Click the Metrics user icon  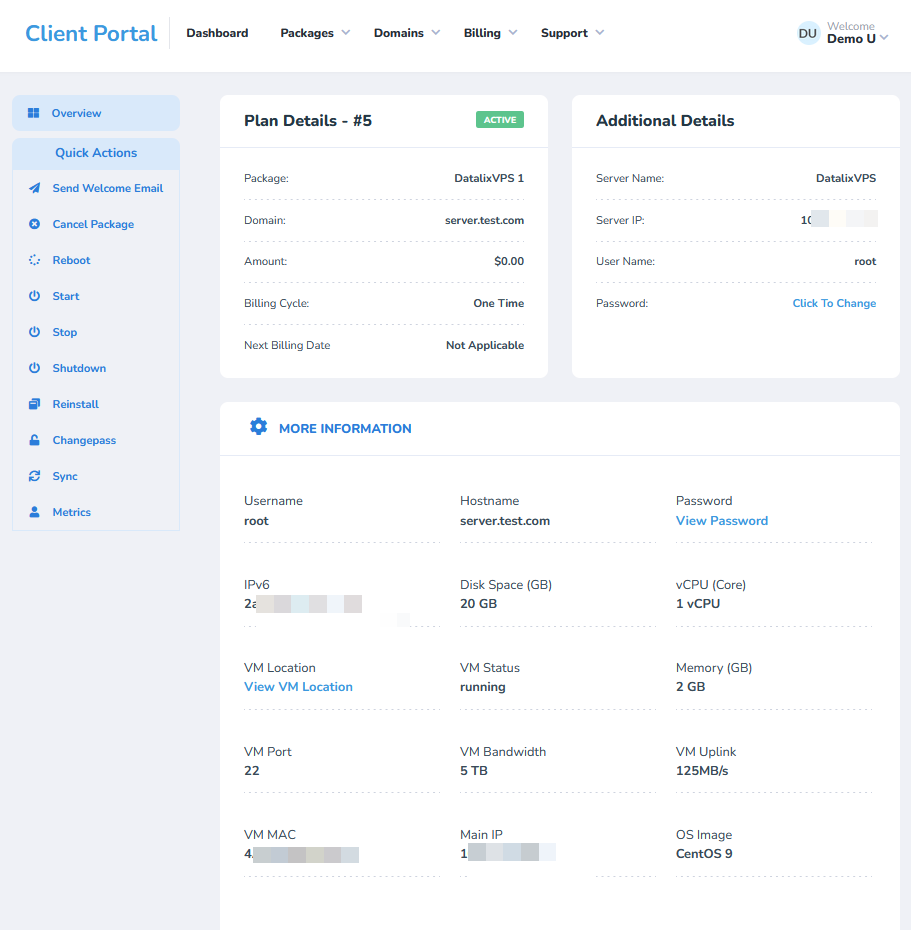[34, 512]
